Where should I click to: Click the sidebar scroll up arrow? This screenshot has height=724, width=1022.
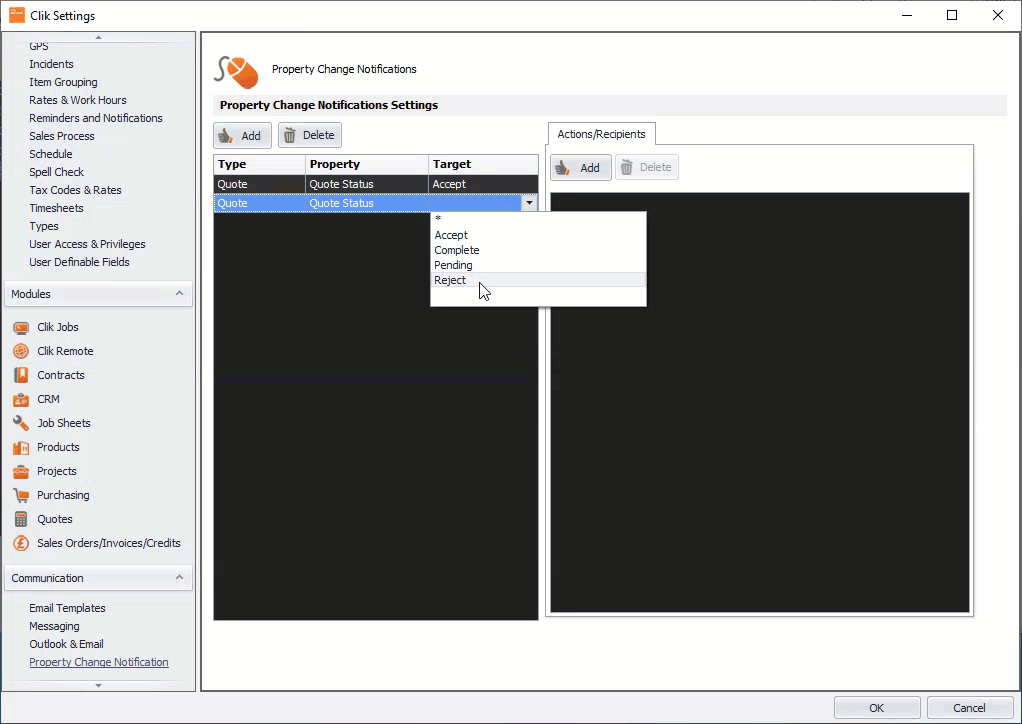tap(98, 37)
